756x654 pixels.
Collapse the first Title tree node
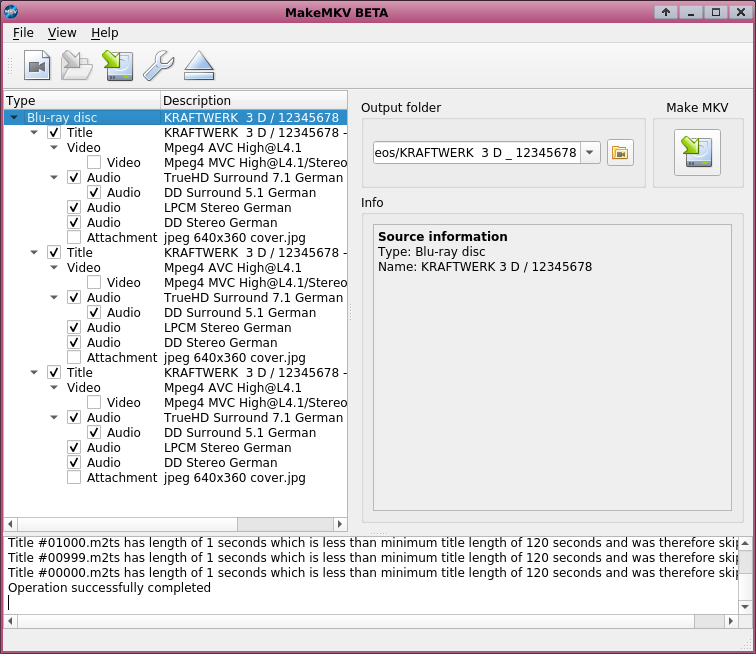click(34, 133)
